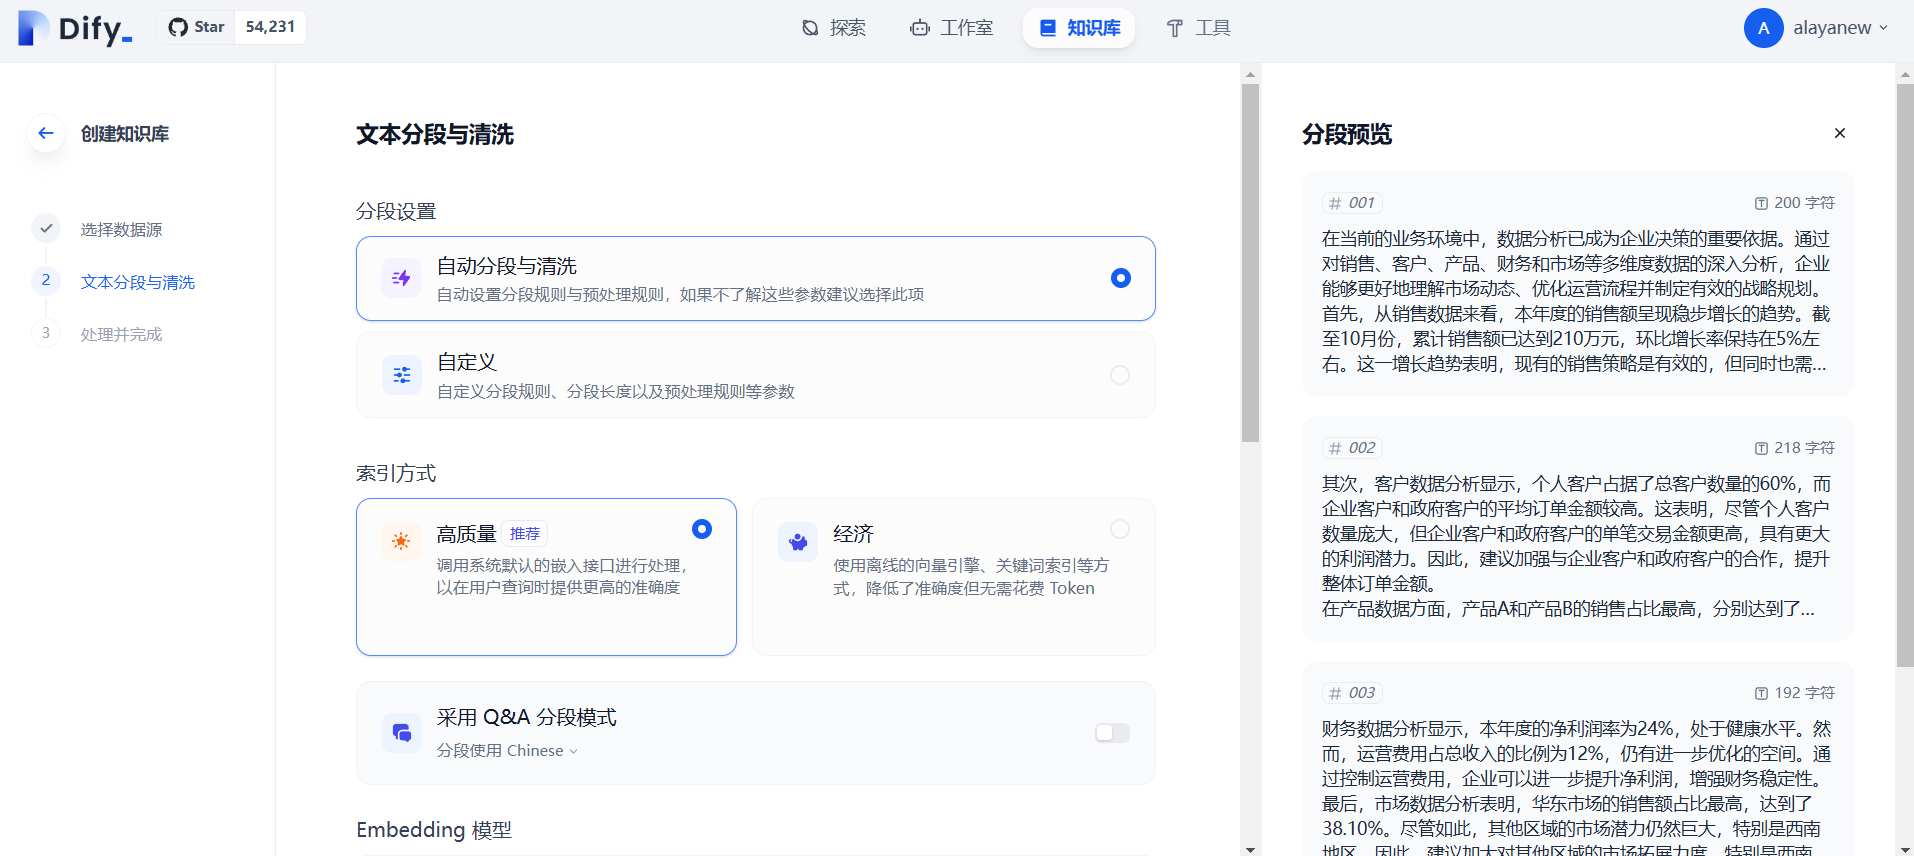Go to the 工具 tab
1914x856 pixels.
coord(1198,28)
